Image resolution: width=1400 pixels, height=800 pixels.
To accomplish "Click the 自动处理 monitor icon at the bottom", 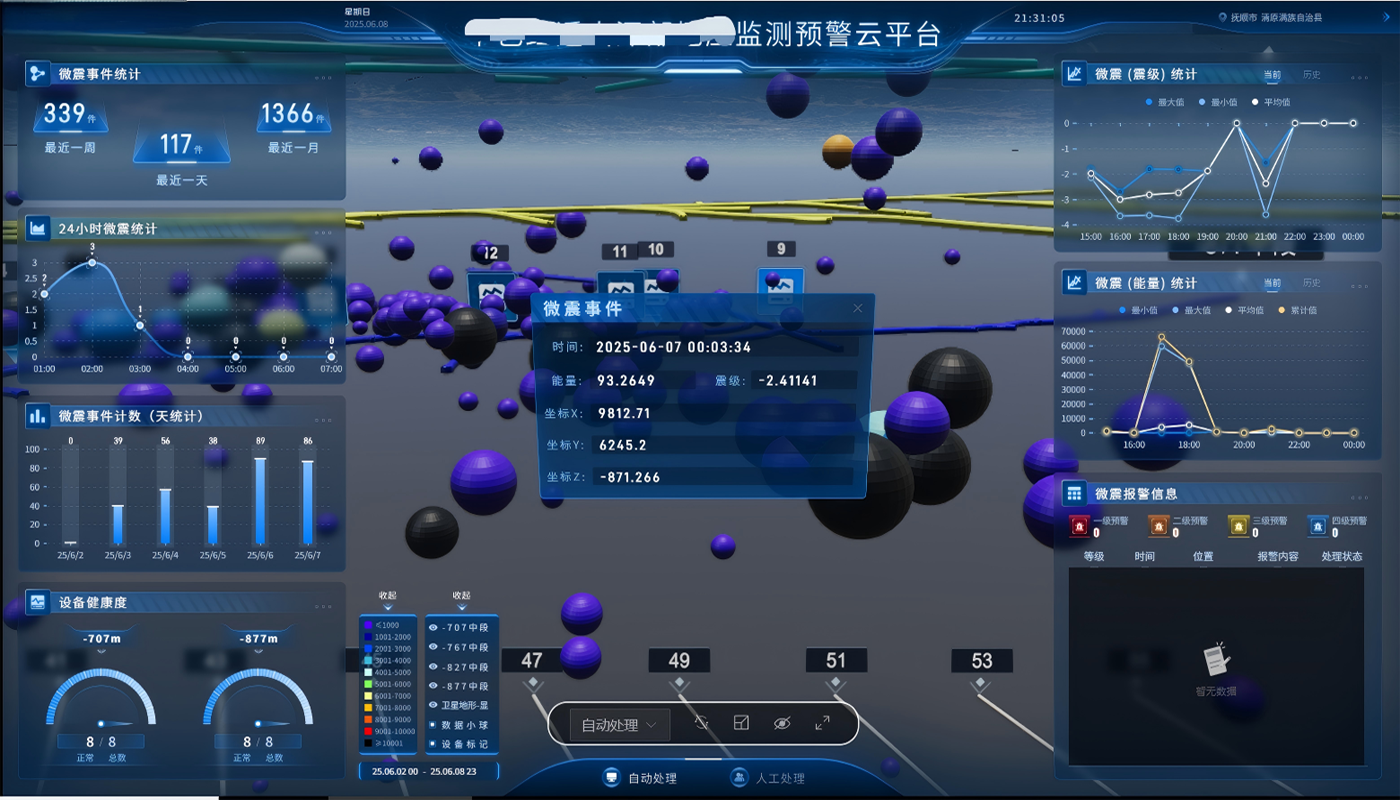I will click(611, 777).
